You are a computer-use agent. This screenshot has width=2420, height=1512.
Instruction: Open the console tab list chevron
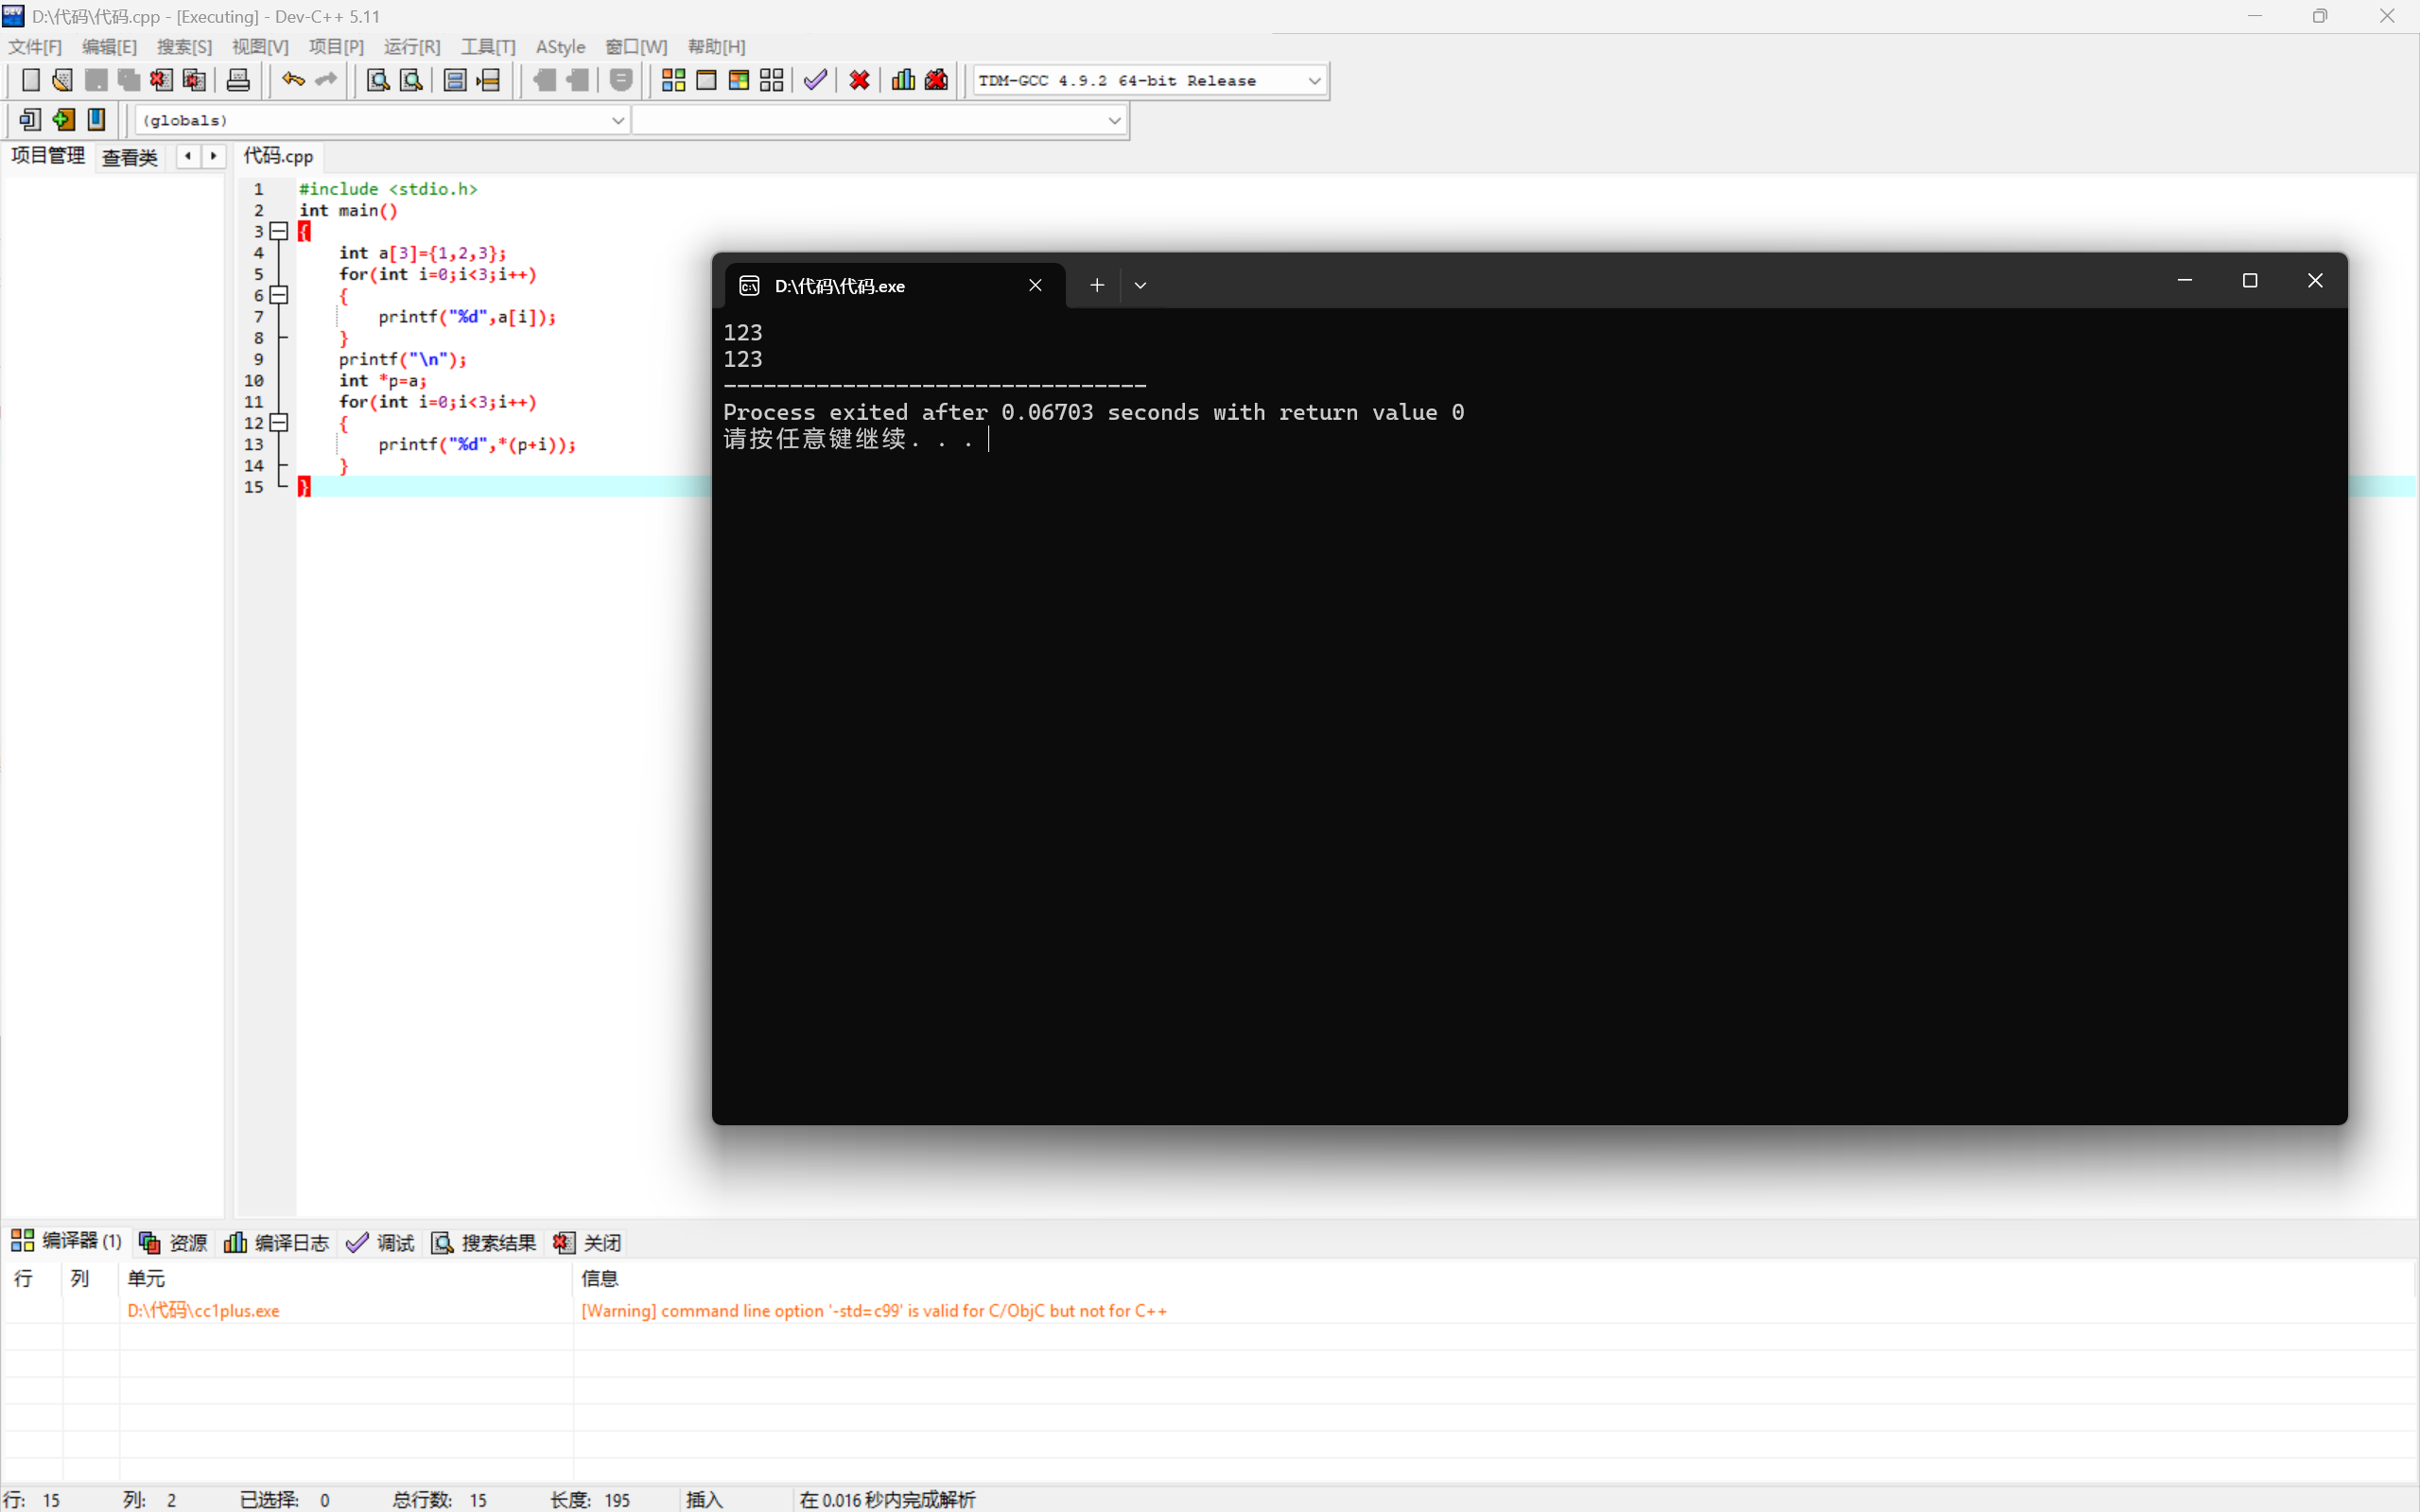pyautogui.click(x=1140, y=286)
